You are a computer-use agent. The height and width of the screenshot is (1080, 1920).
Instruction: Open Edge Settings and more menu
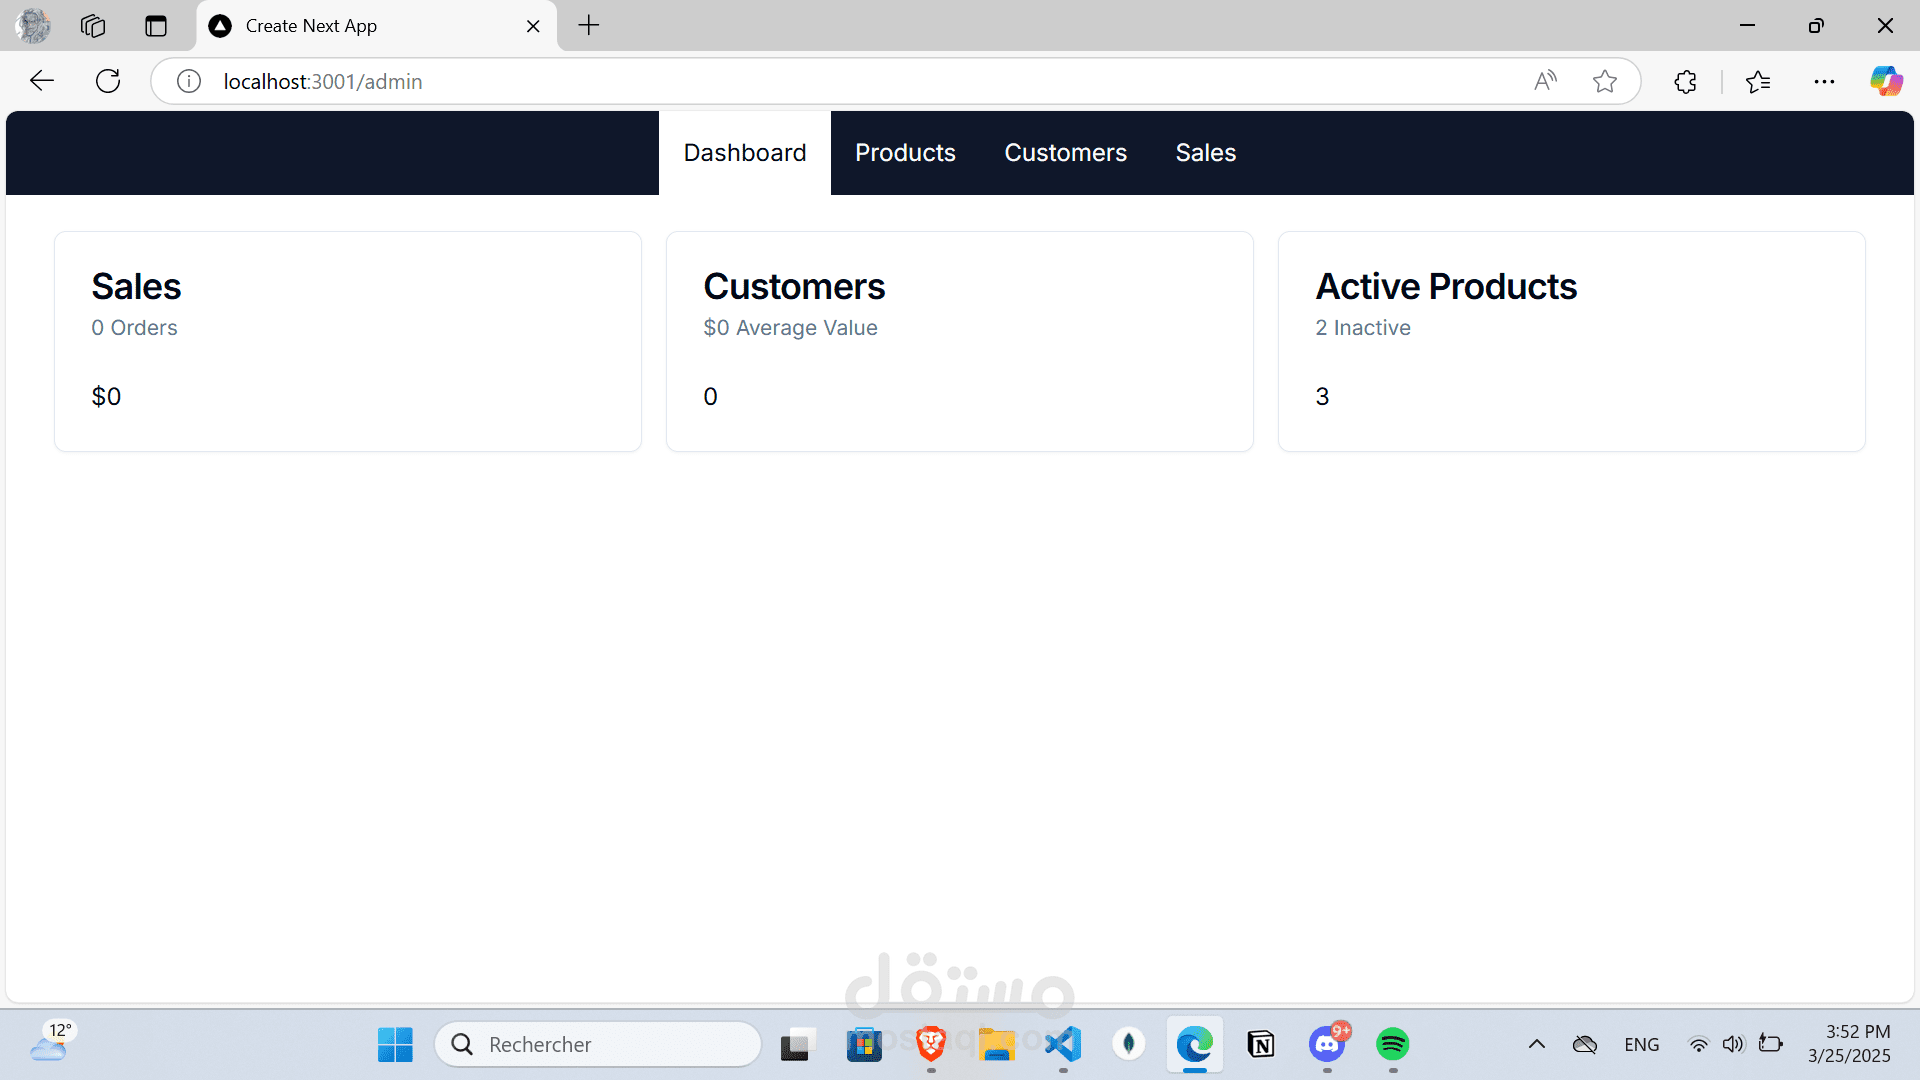click(x=1824, y=81)
